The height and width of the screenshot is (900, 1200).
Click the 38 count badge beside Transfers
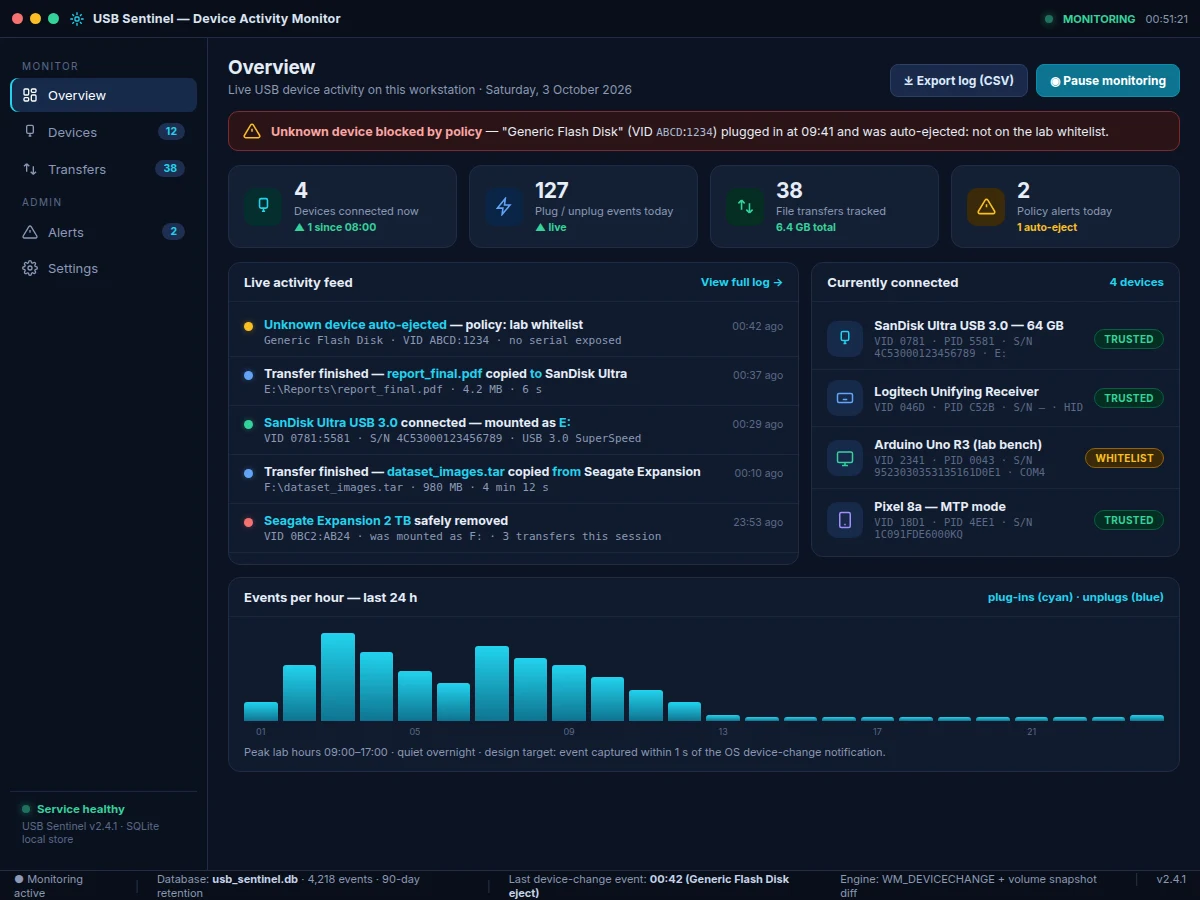(x=170, y=168)
